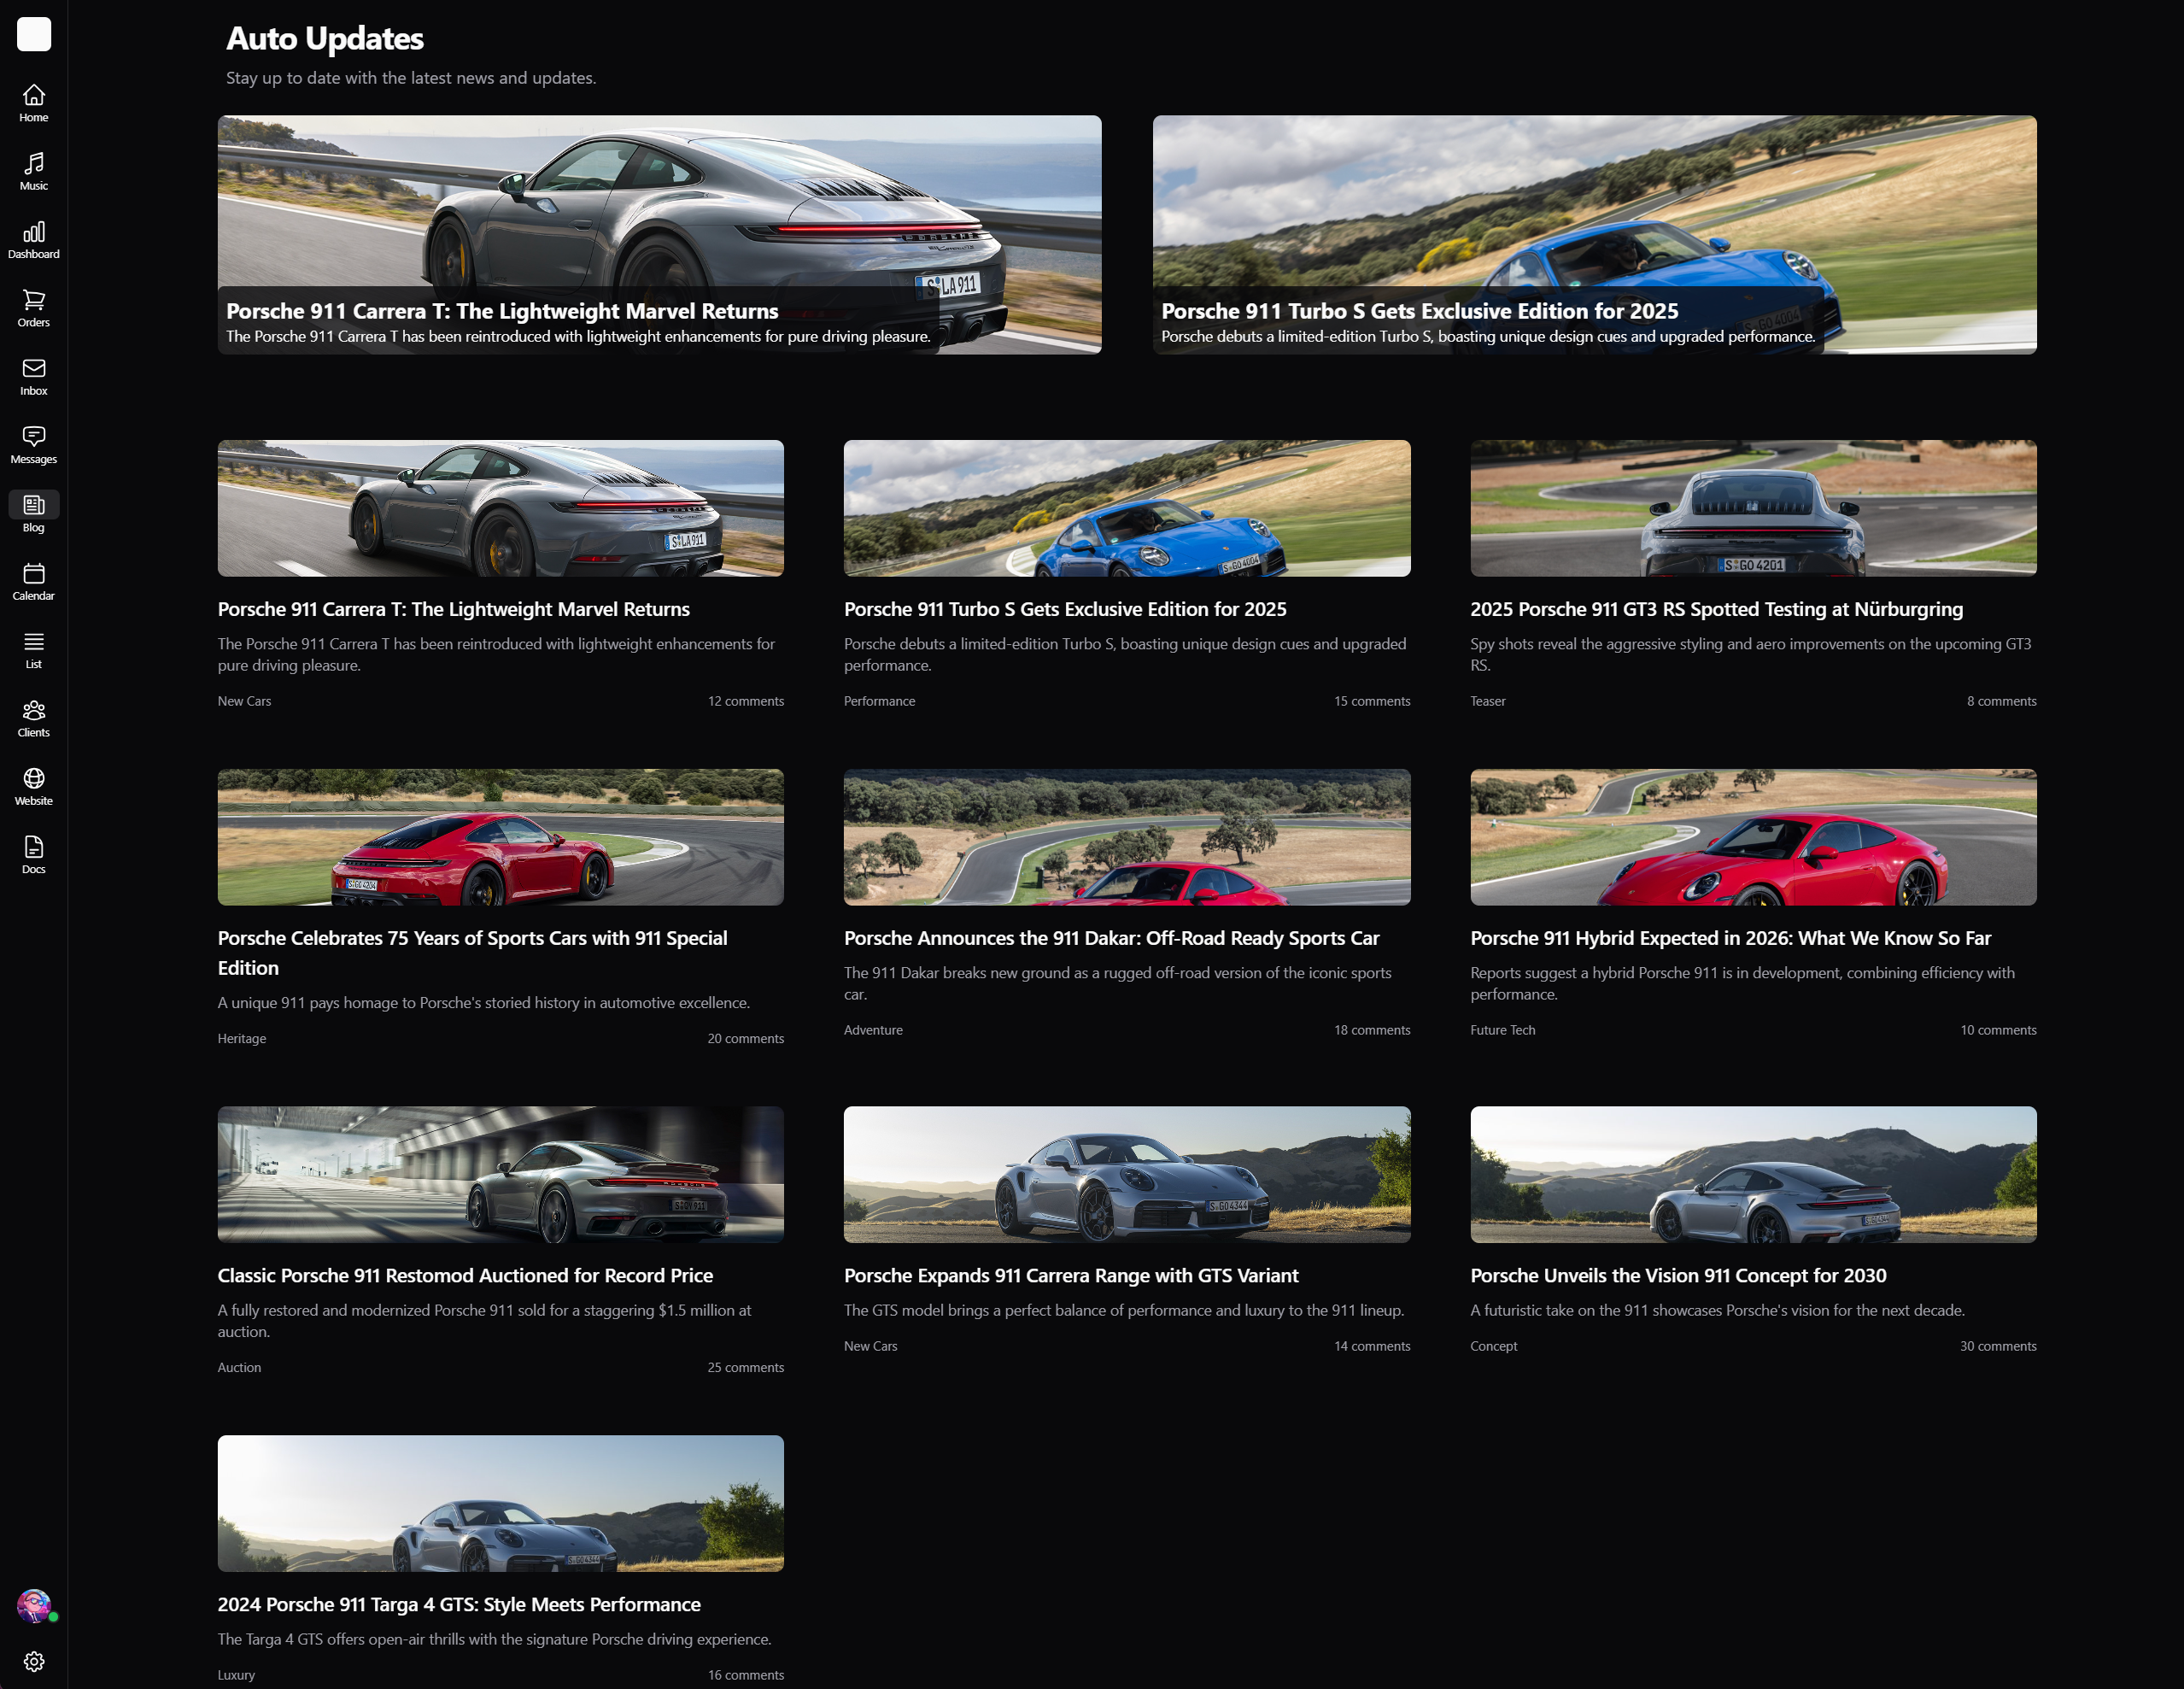Open 'Porsche Expands 911 Carrera Range' title
2184x1689 pixels.
pos(1071,1275)
